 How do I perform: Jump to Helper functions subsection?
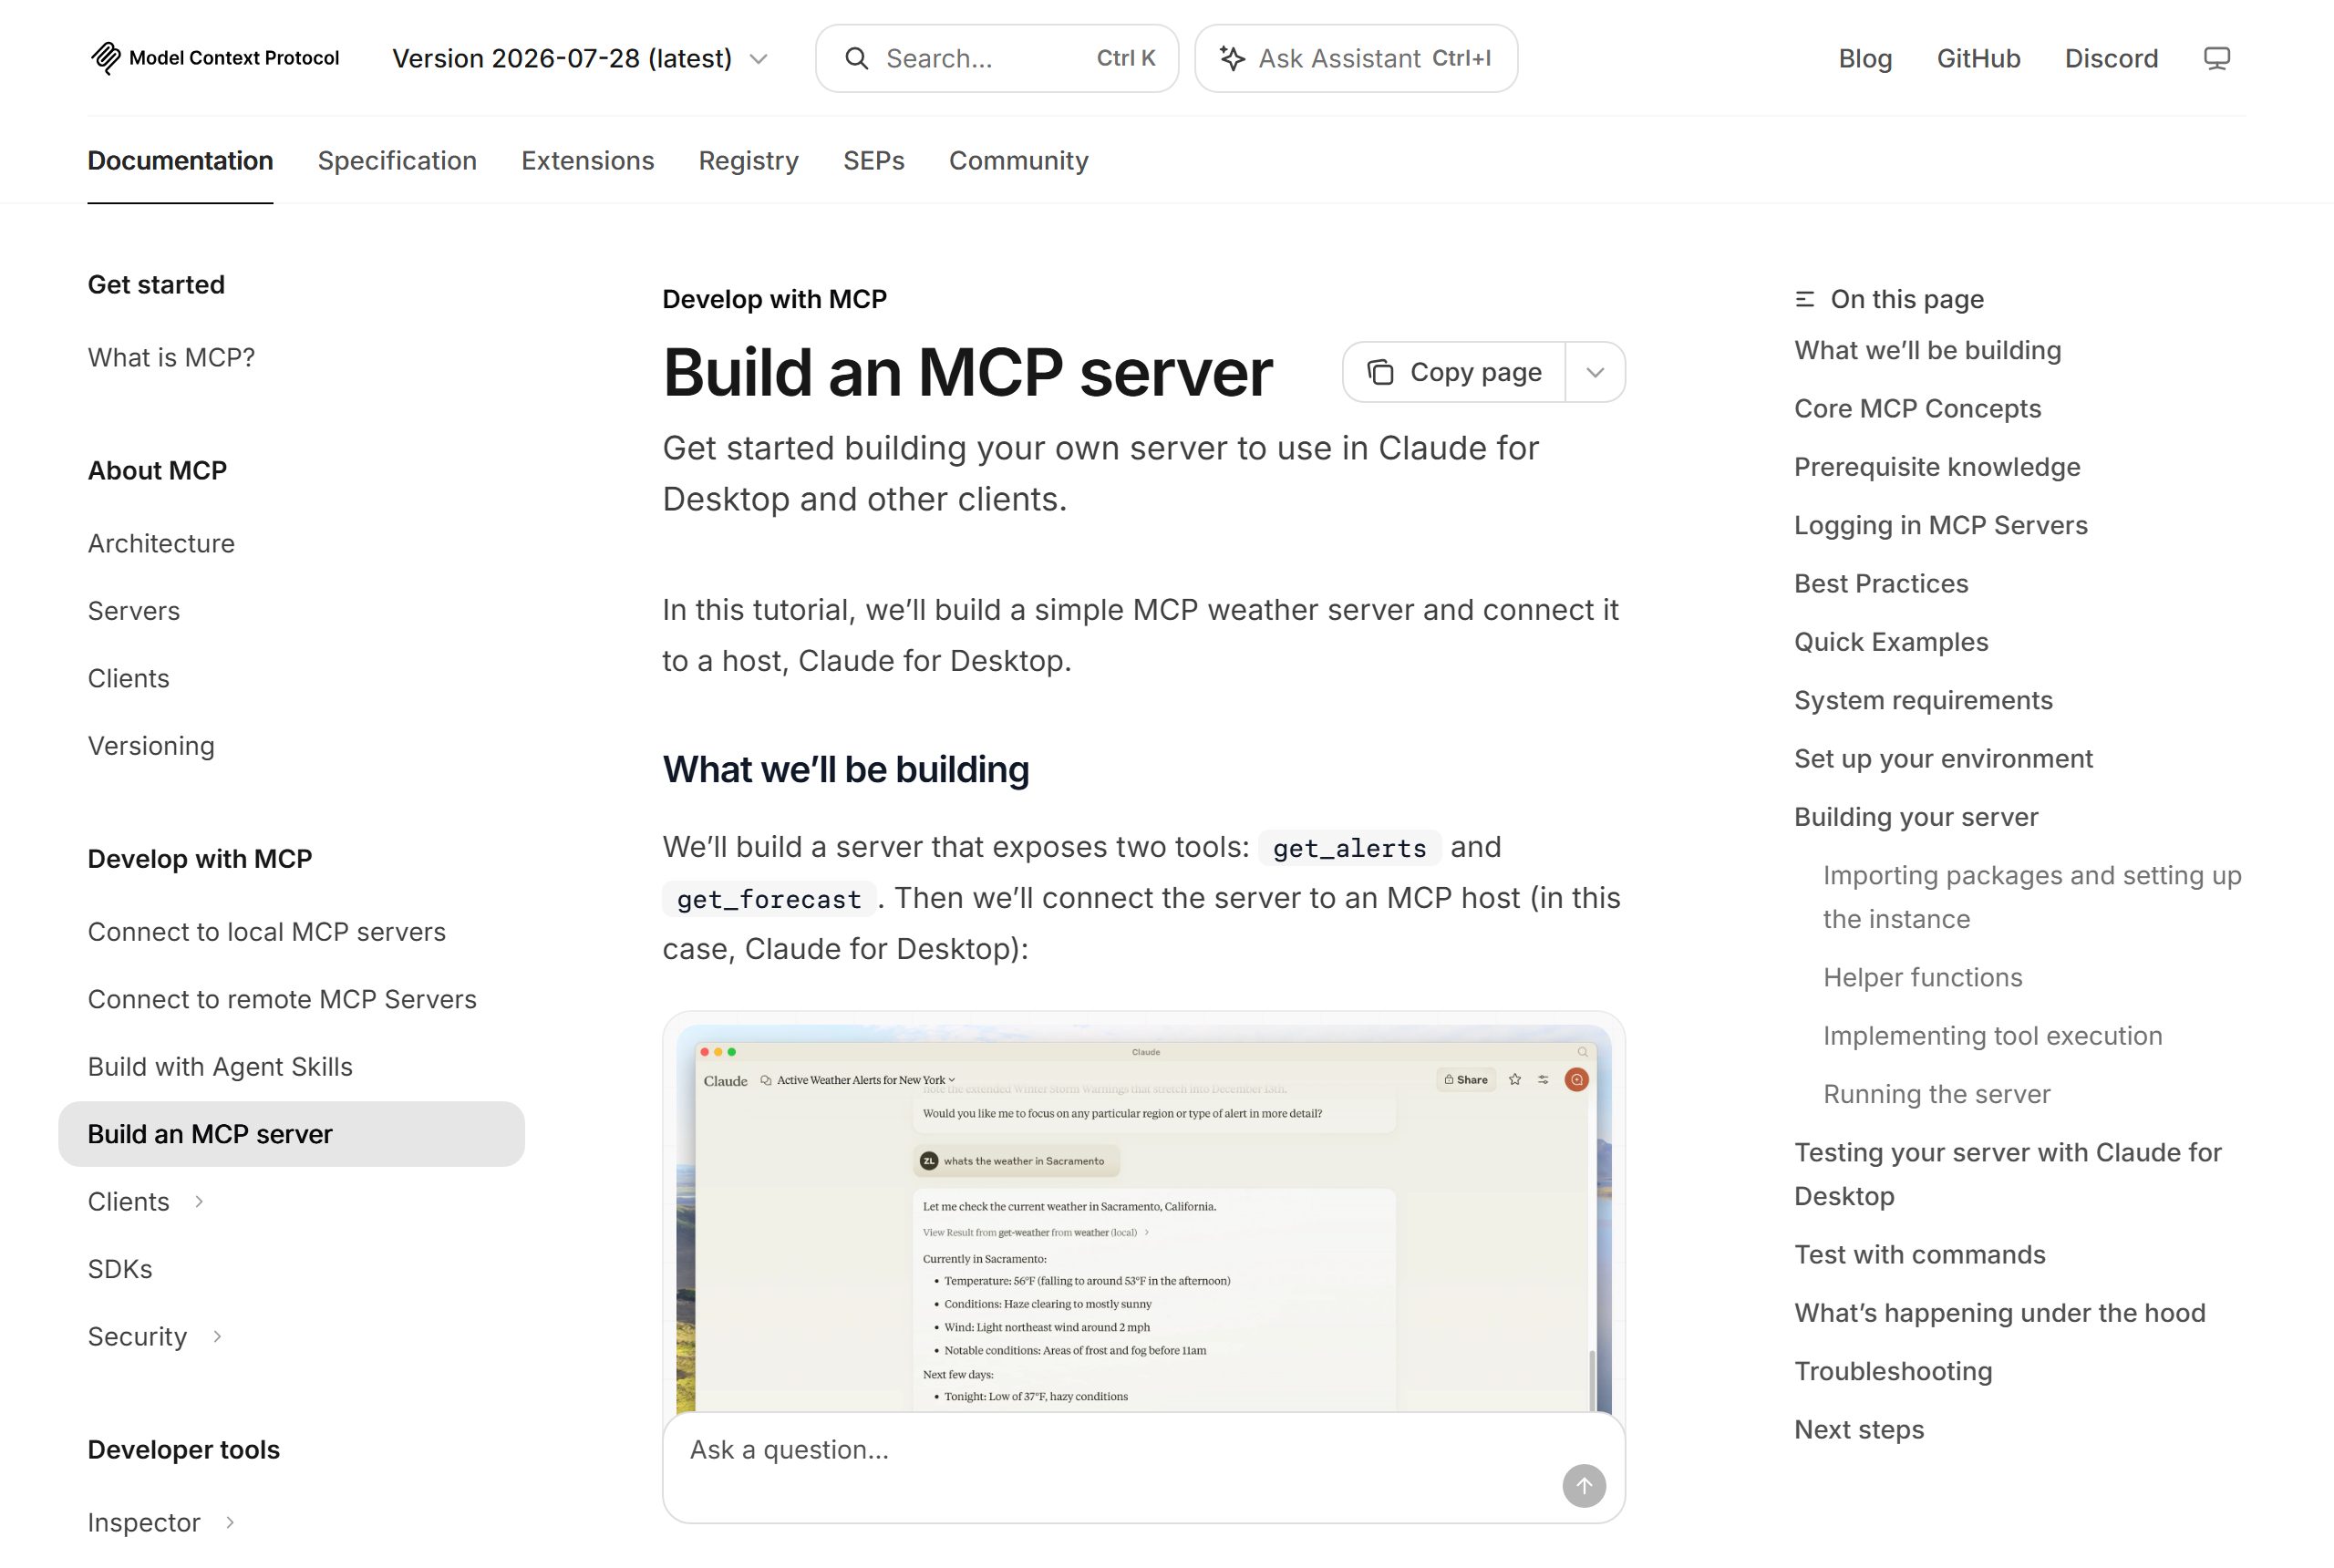1922,977
